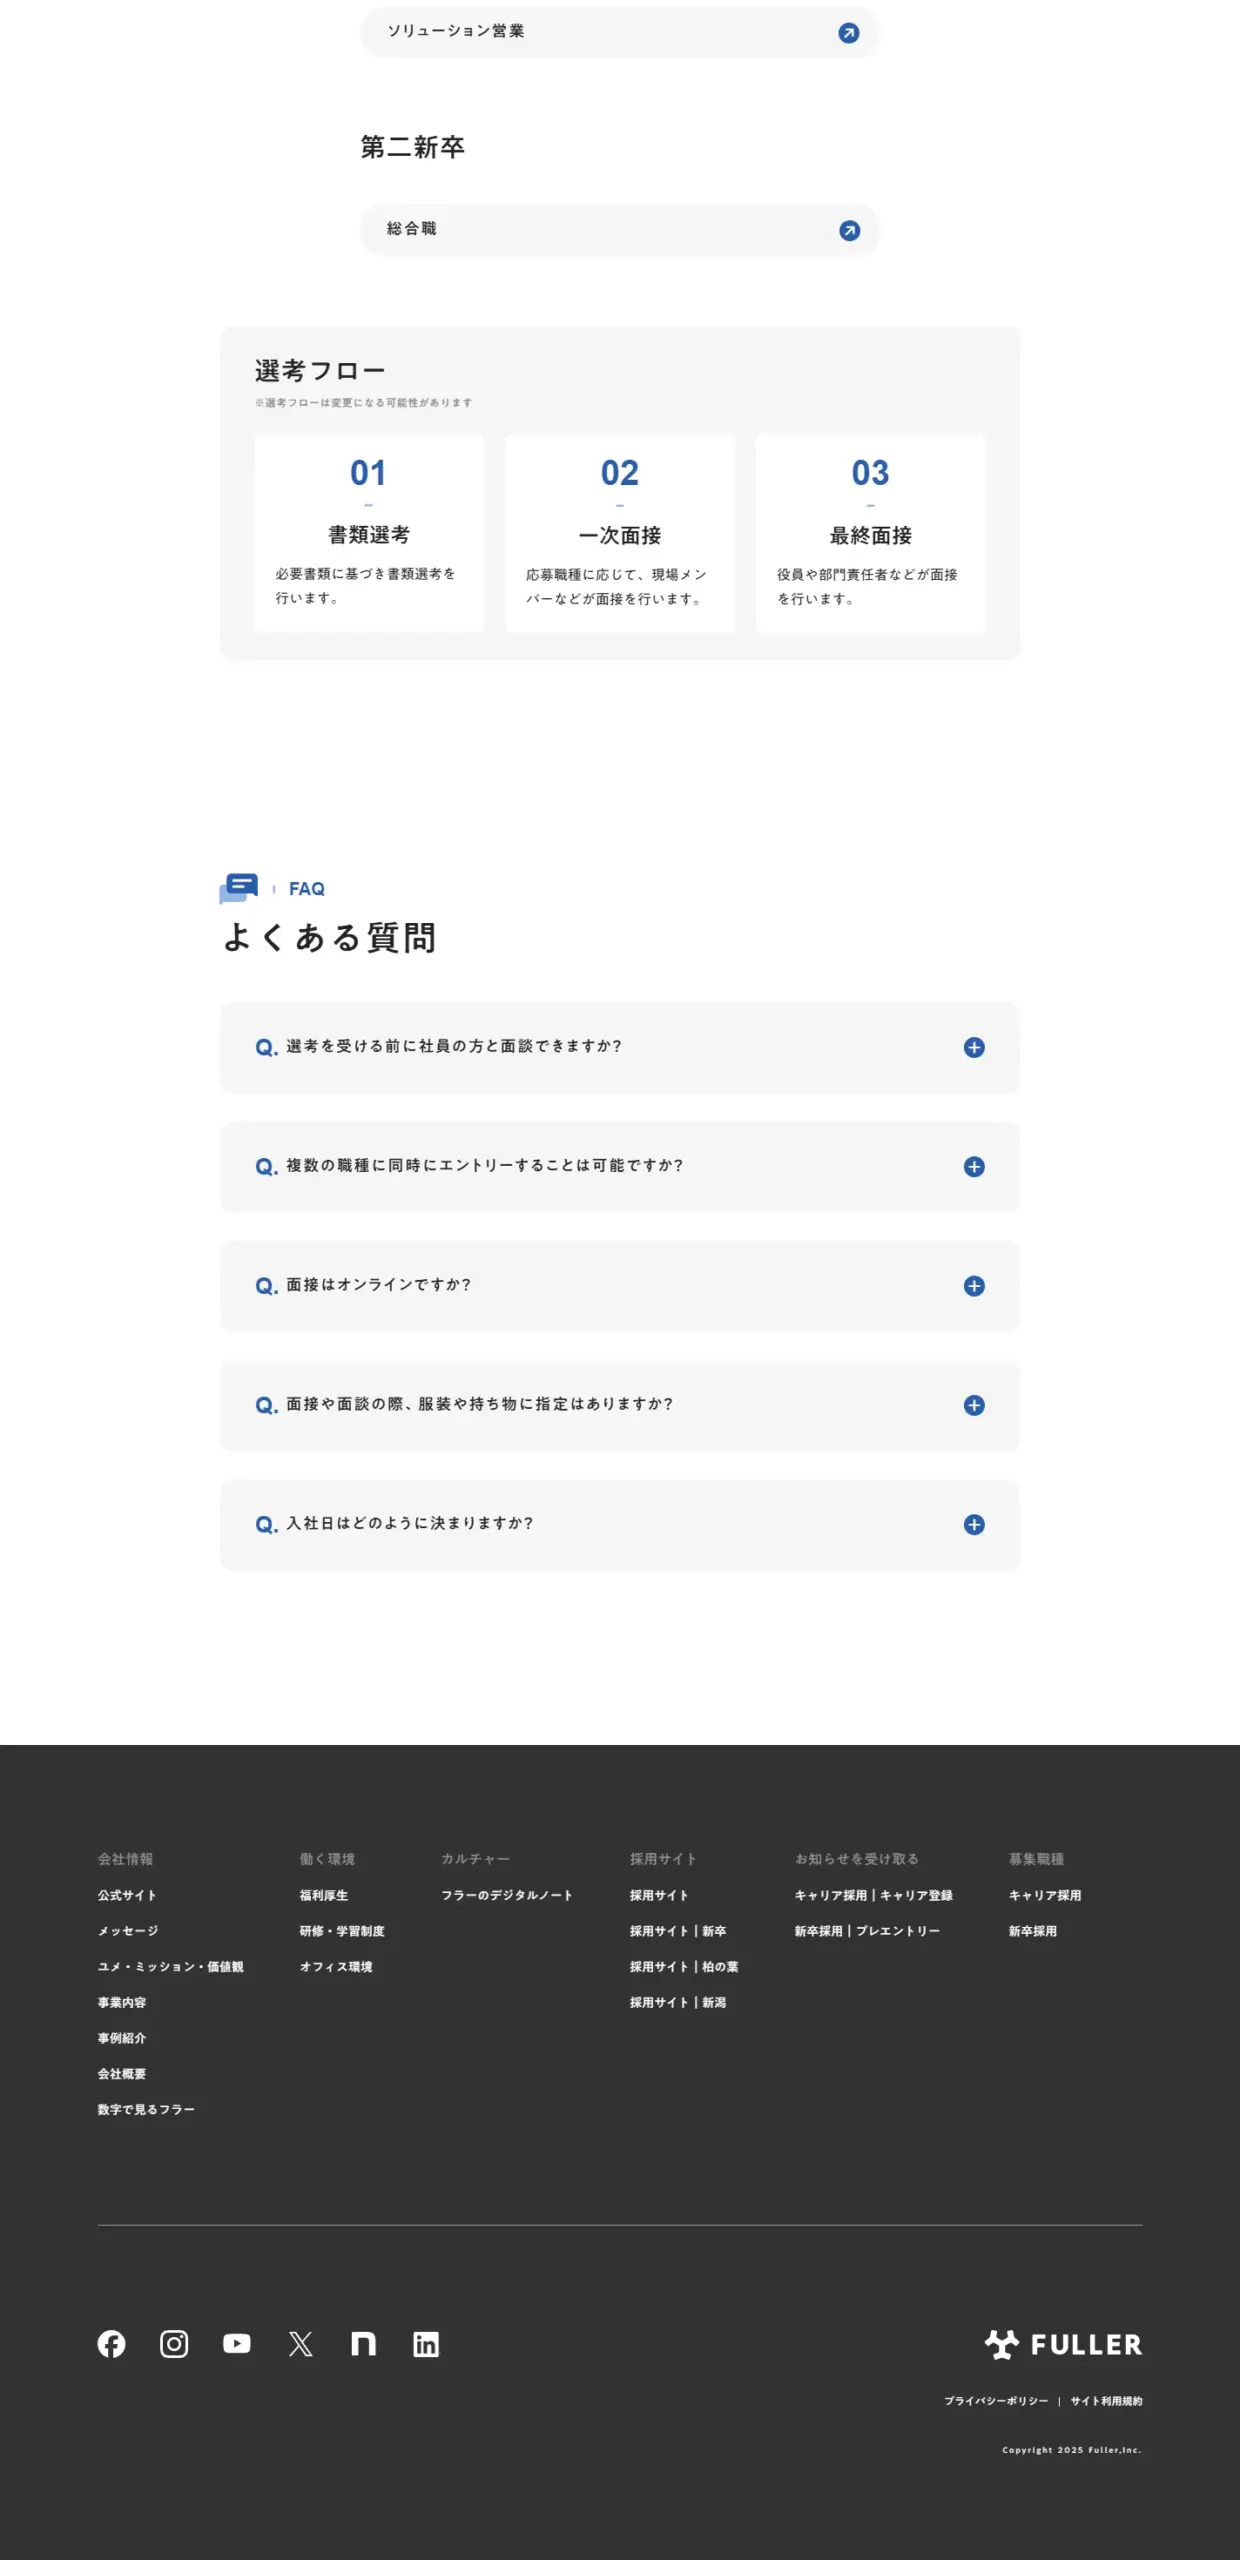Open プライバシーポリシー link

click(x=996, y=2401)
